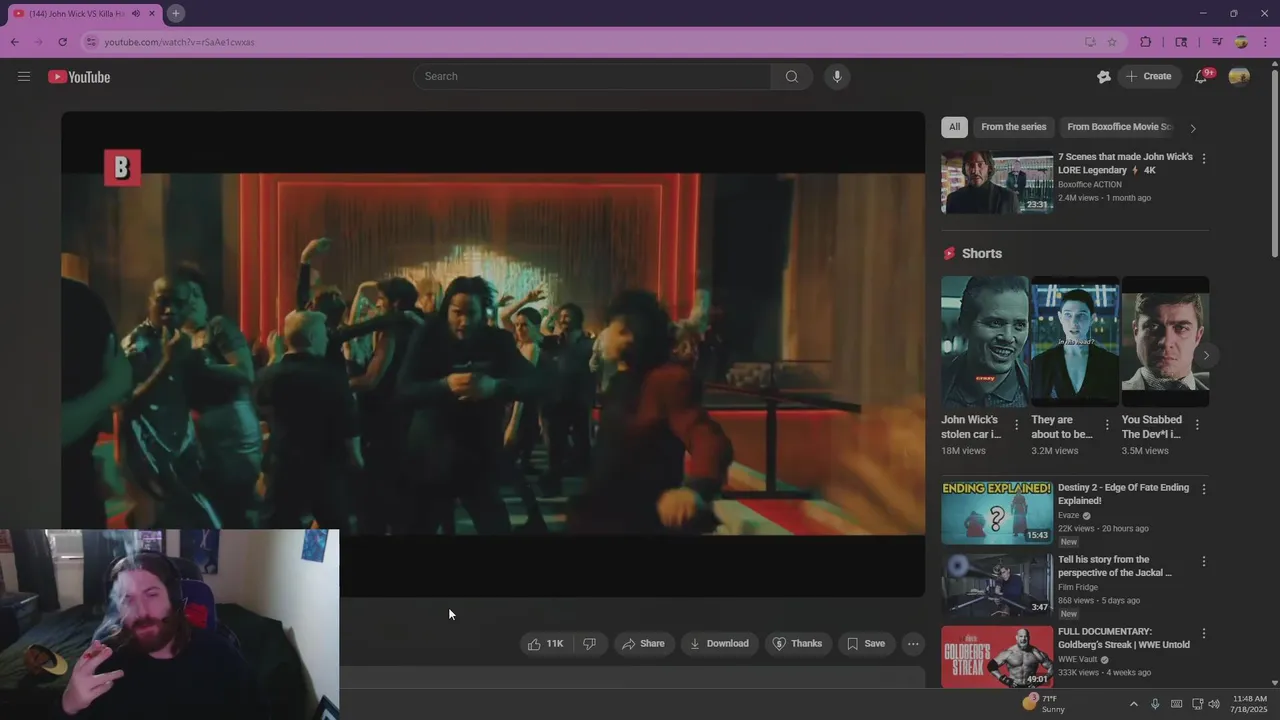
Task: Open Goldberg's Streak documentary thumbnail
Action: coord(997,657)
